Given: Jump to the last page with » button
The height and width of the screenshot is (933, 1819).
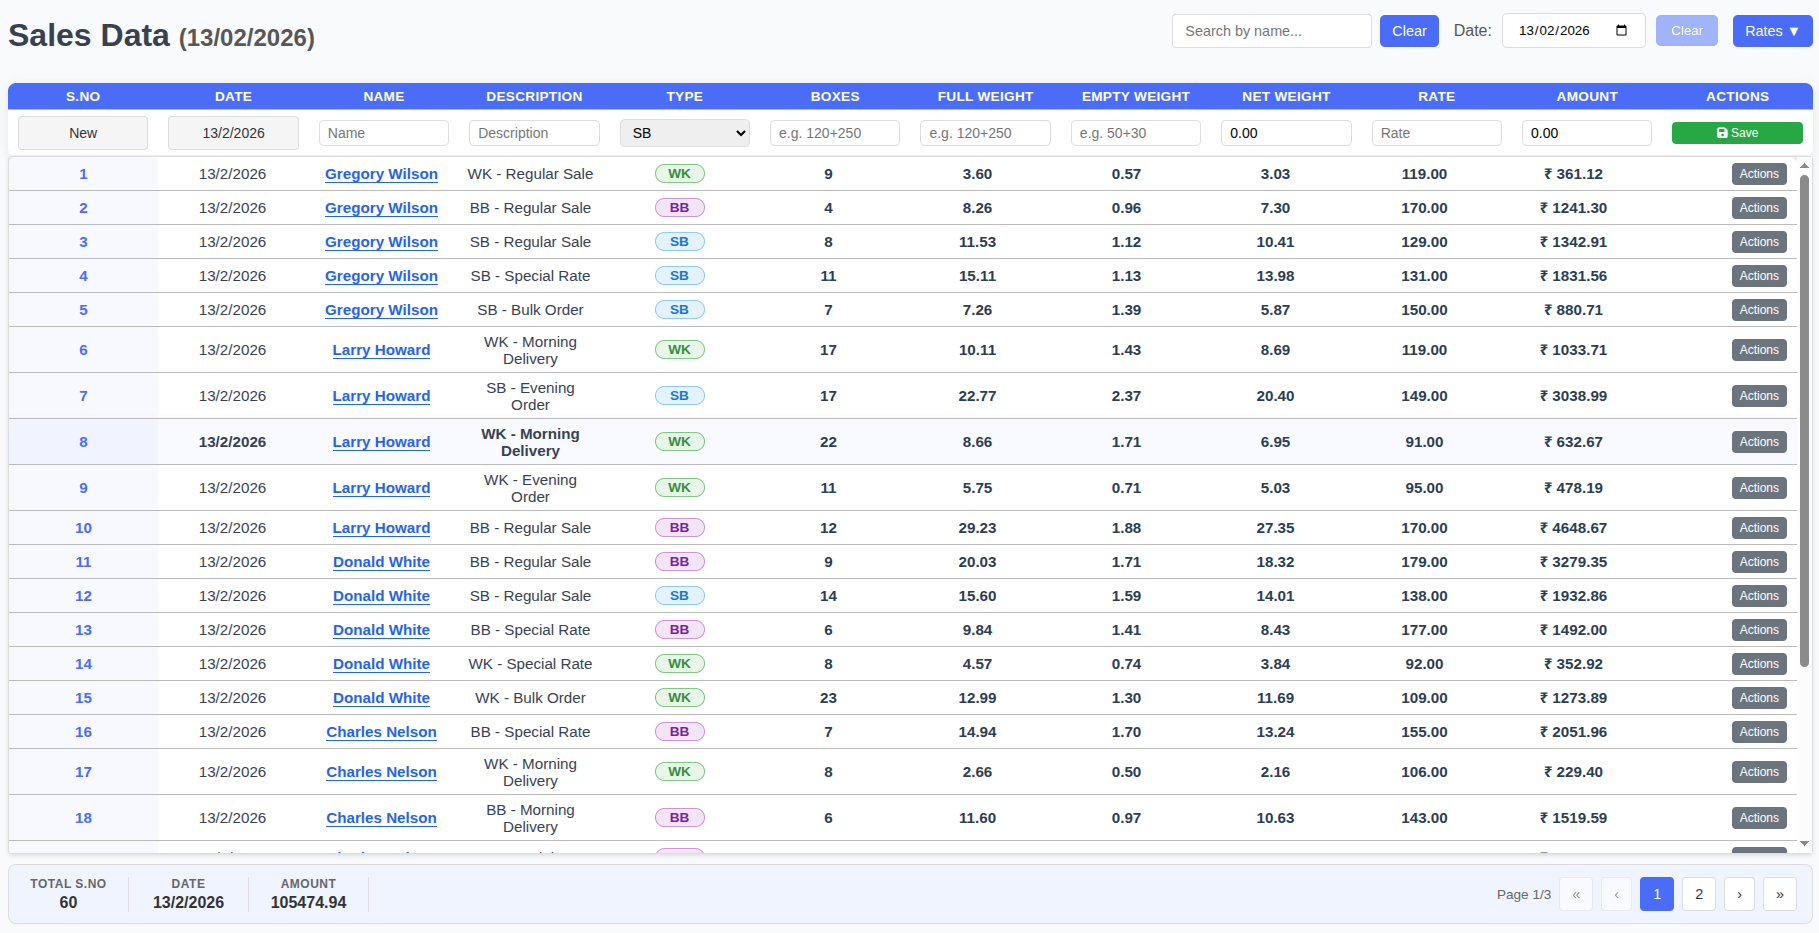Looking at the screenshot, I should point(1780,894).
